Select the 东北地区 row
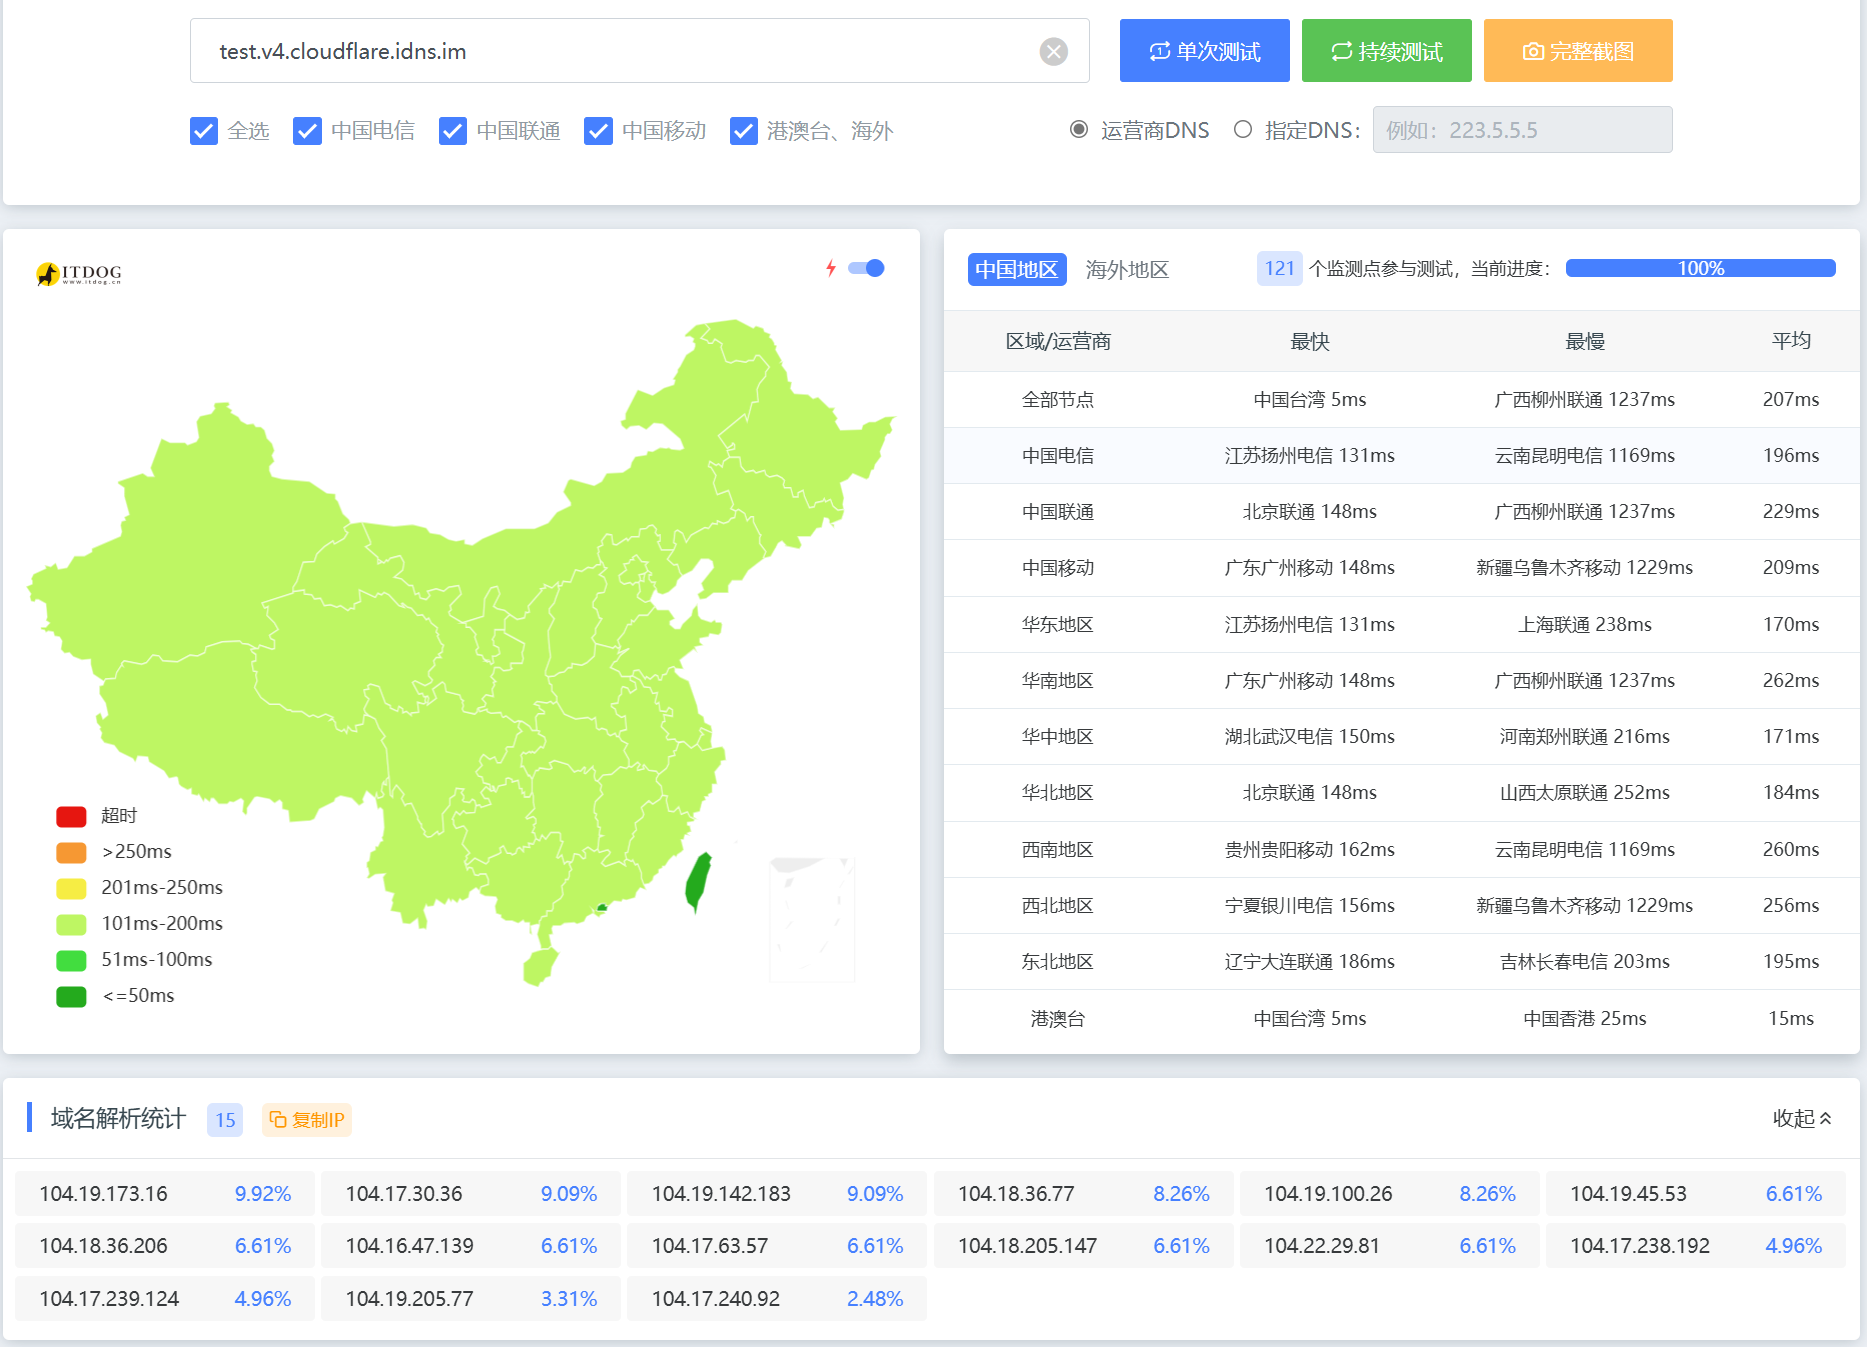1867x1347 pixels. pyautogui.click(x=1401, y=961)
